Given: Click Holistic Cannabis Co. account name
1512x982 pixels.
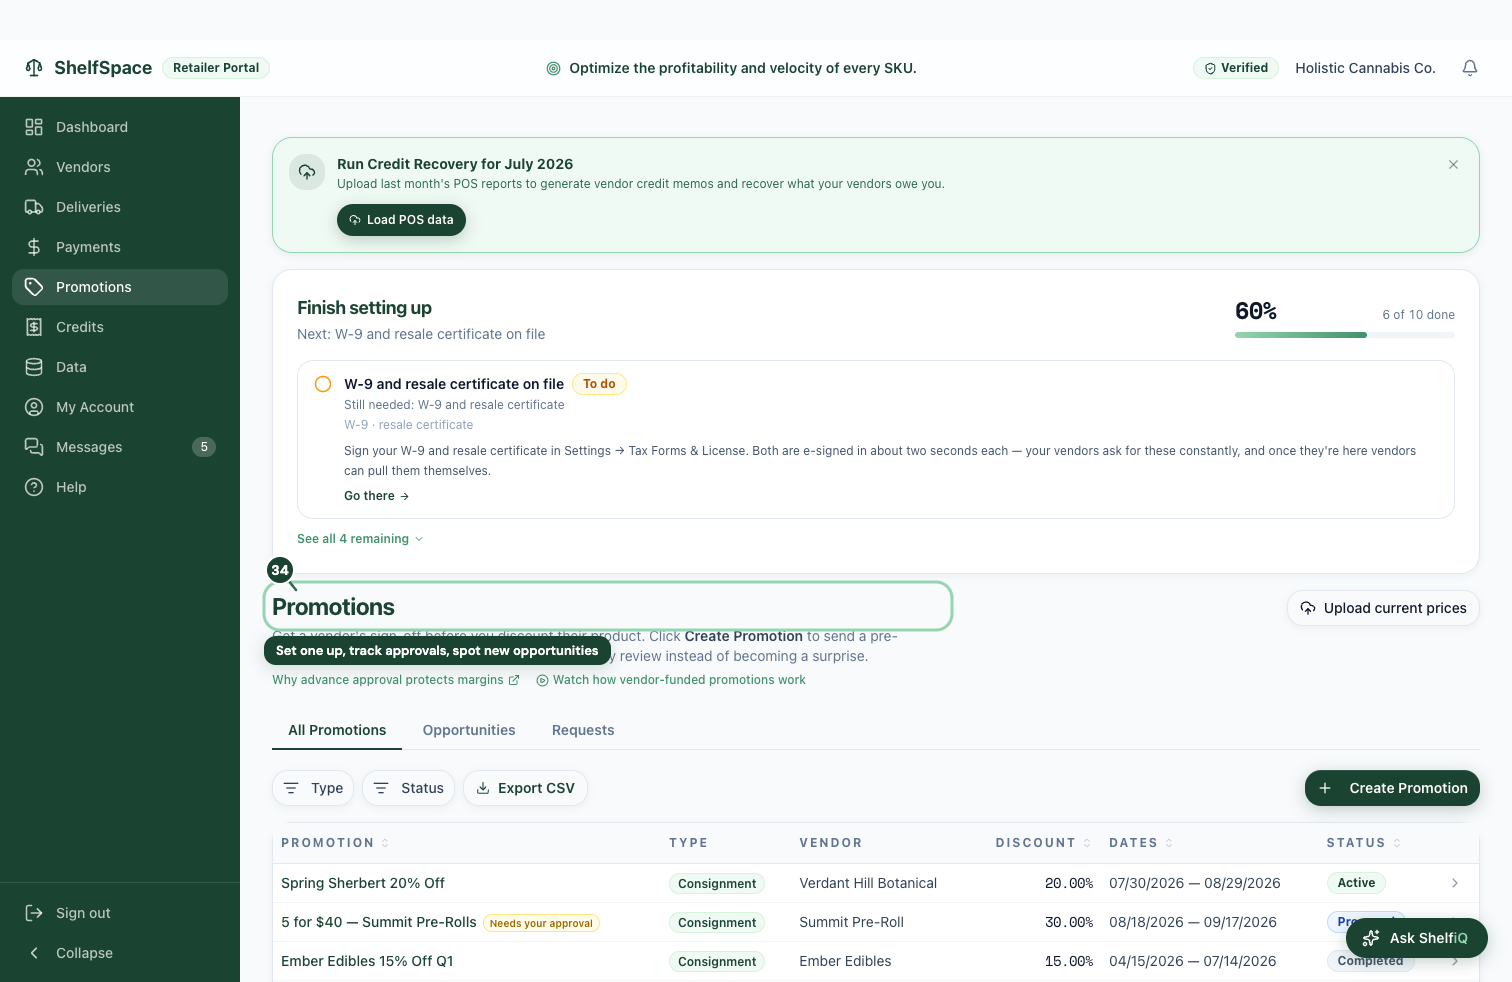Looking at the screenshot, I should pyautogui.click(x=1365, y=68).
